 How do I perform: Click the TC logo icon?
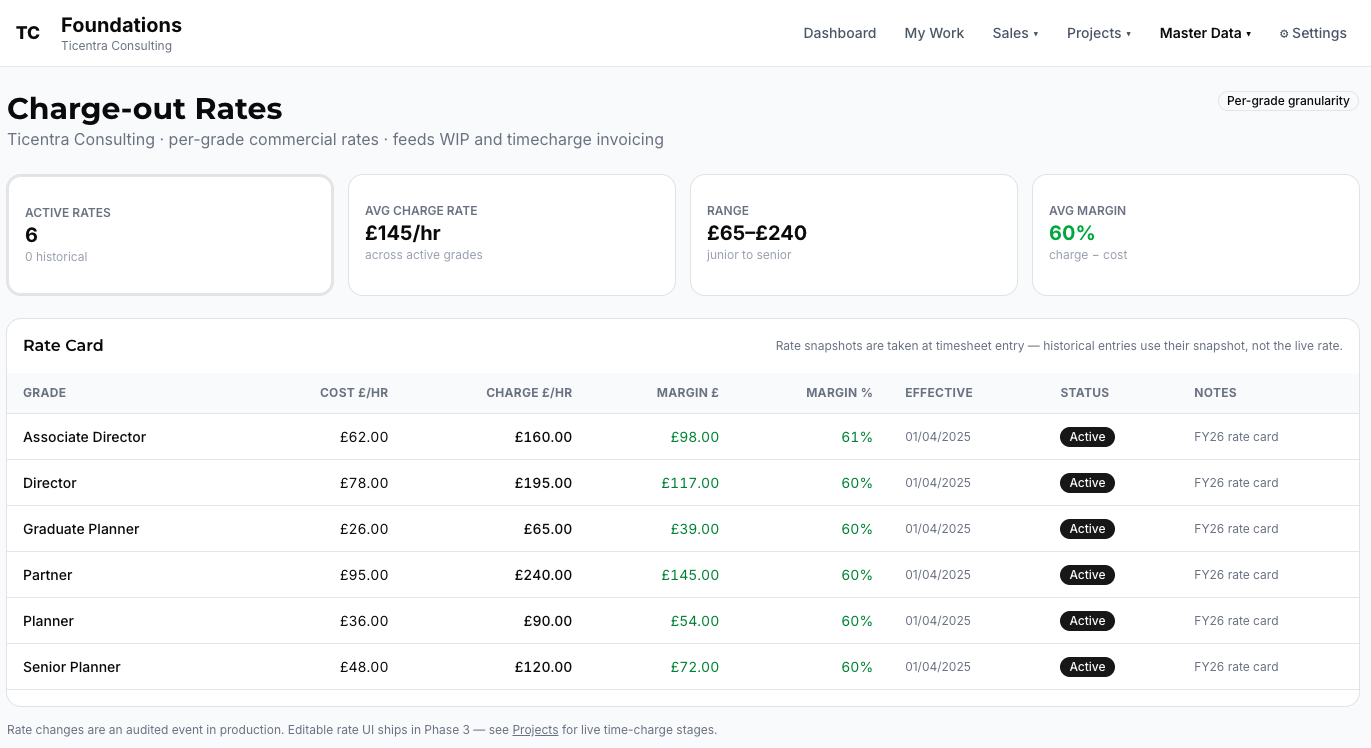click(x=28, y=33)
